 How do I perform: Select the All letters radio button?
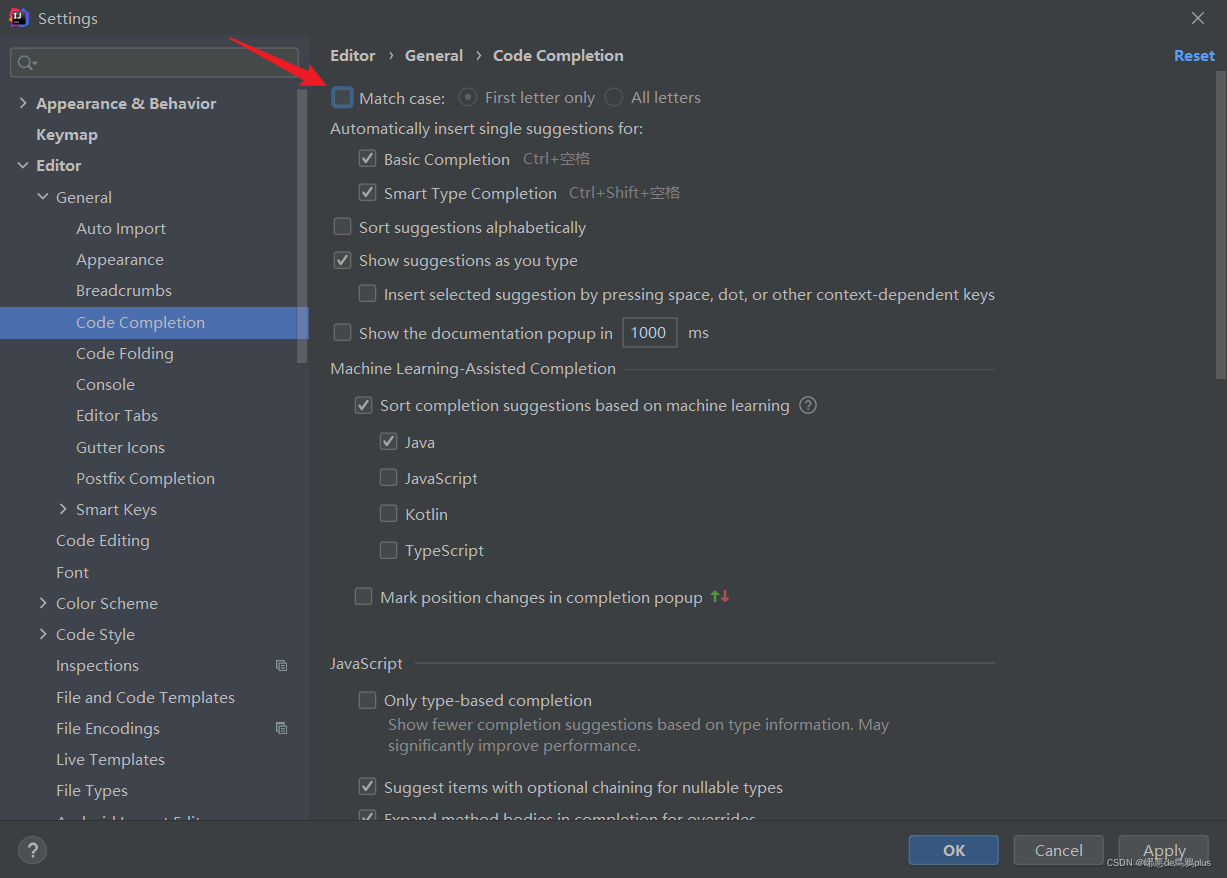[x=614, y=97]
